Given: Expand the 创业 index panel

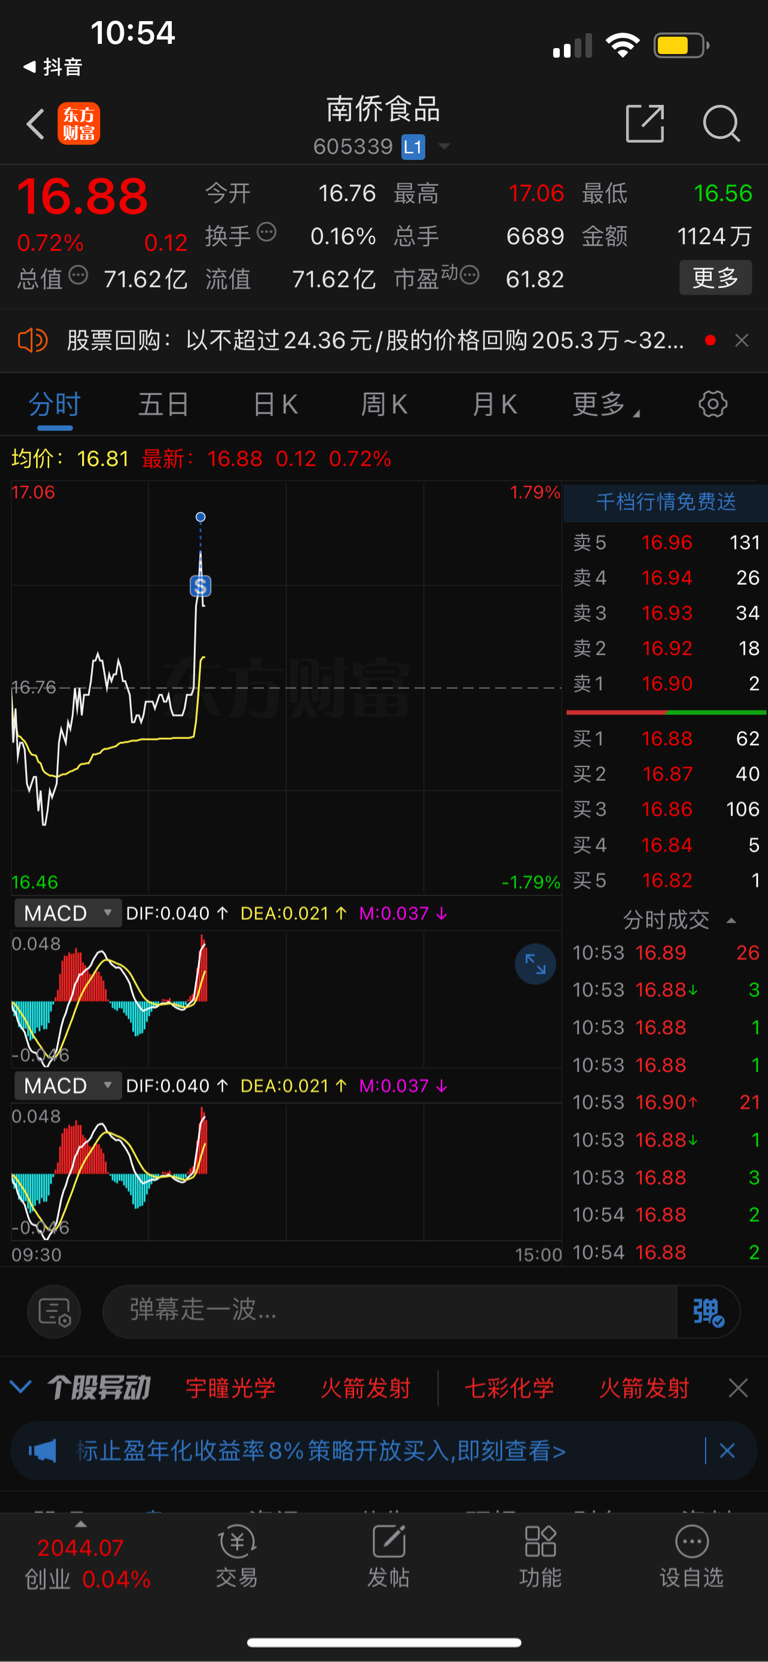Looking at the screenshot, I should pyautogui.click(x=80, y=1525).
